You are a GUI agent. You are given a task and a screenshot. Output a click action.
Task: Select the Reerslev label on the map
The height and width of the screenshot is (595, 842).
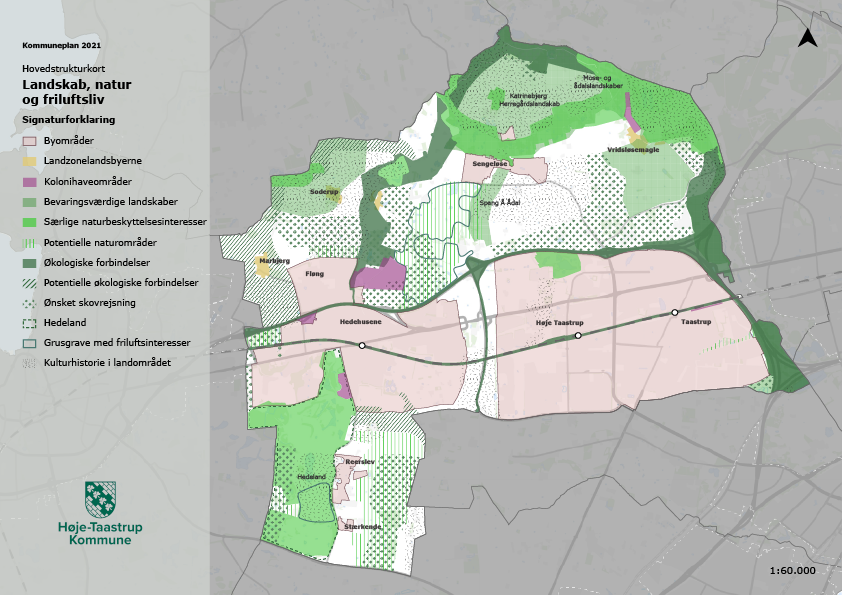tap(358, 461)
